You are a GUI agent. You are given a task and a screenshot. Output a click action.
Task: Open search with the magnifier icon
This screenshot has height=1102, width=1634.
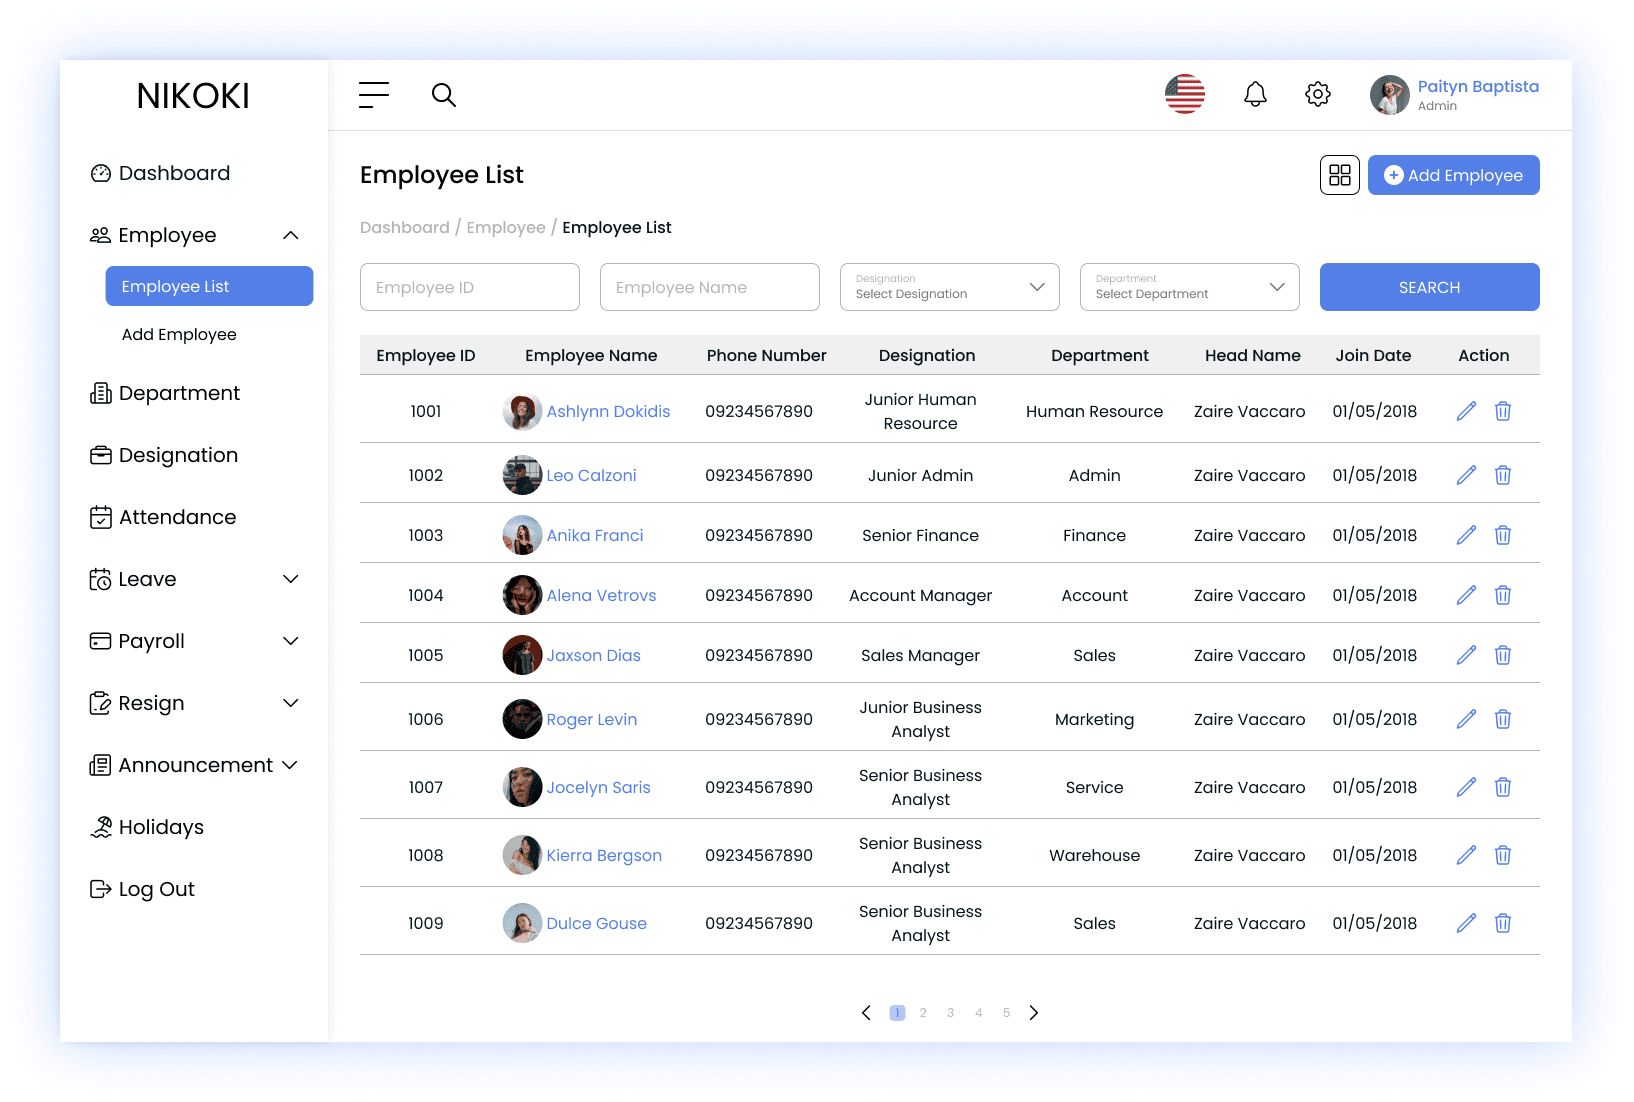pos(443,95)
